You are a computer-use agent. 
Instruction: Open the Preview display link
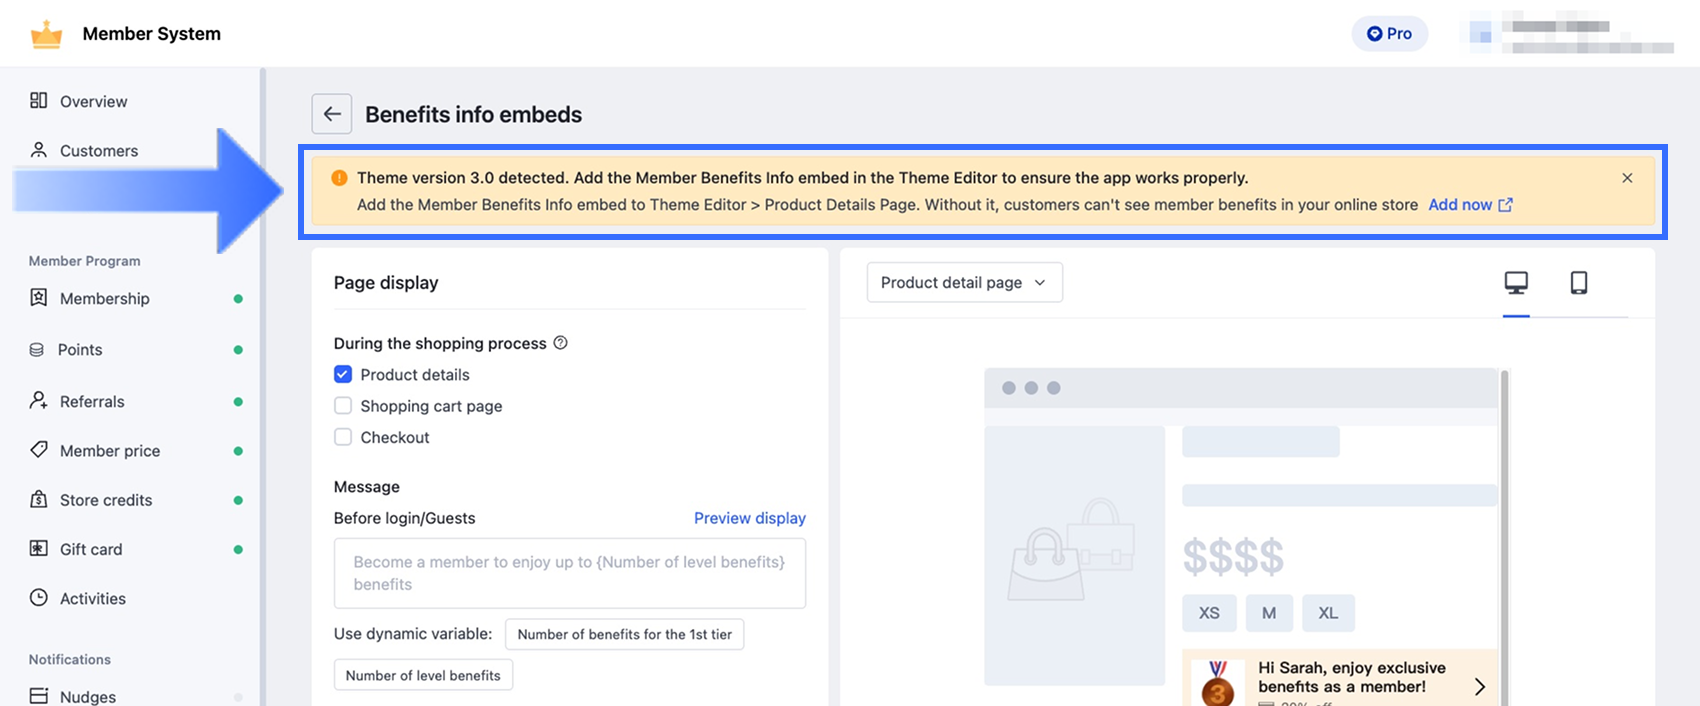[749, 518]
